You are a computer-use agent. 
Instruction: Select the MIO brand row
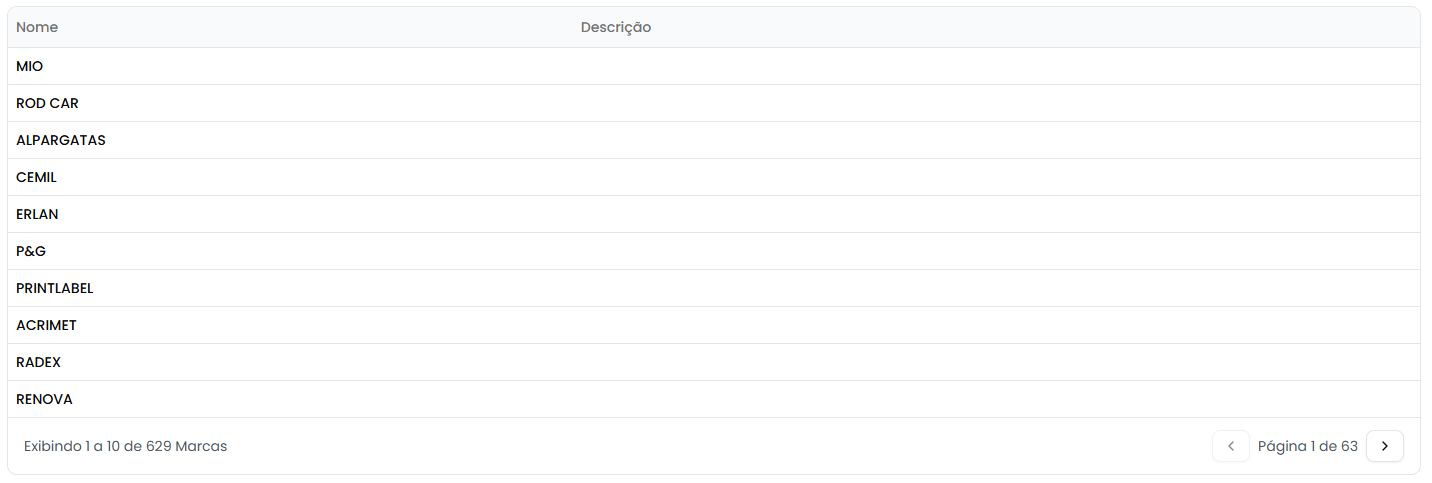click(30, 66)
